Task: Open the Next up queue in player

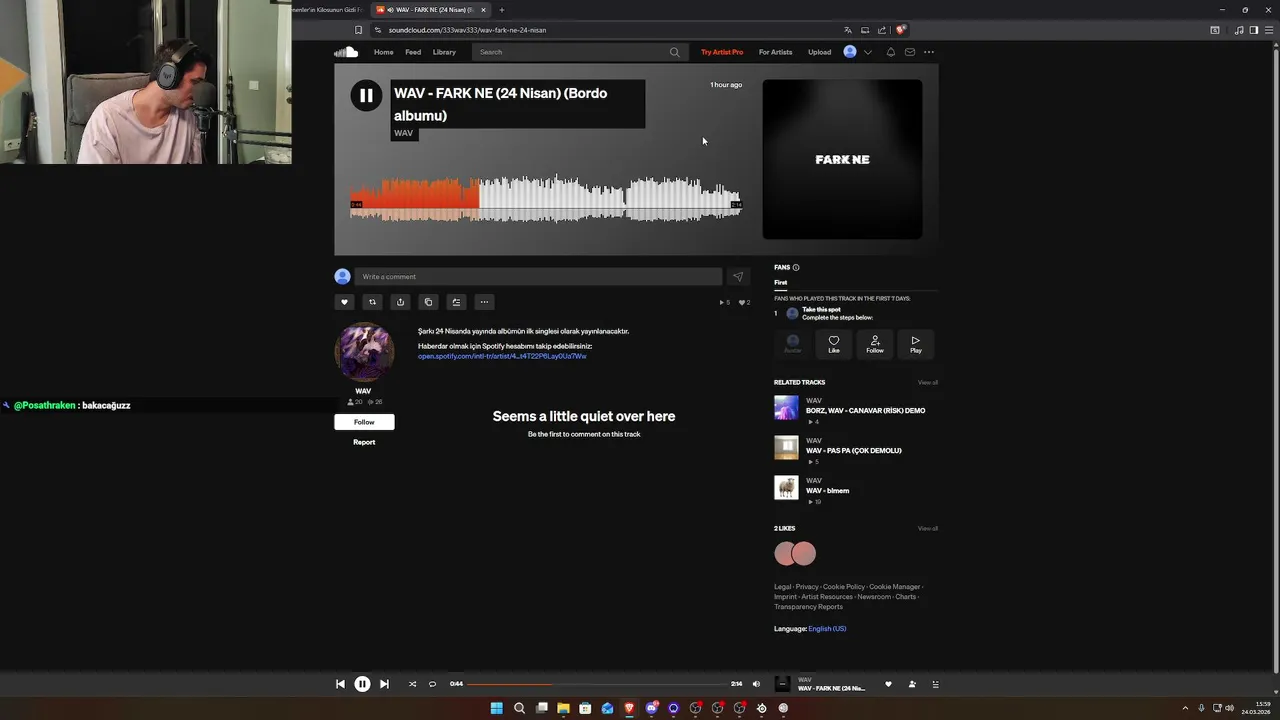Action: pyautogui.click(x=936, y=684)
